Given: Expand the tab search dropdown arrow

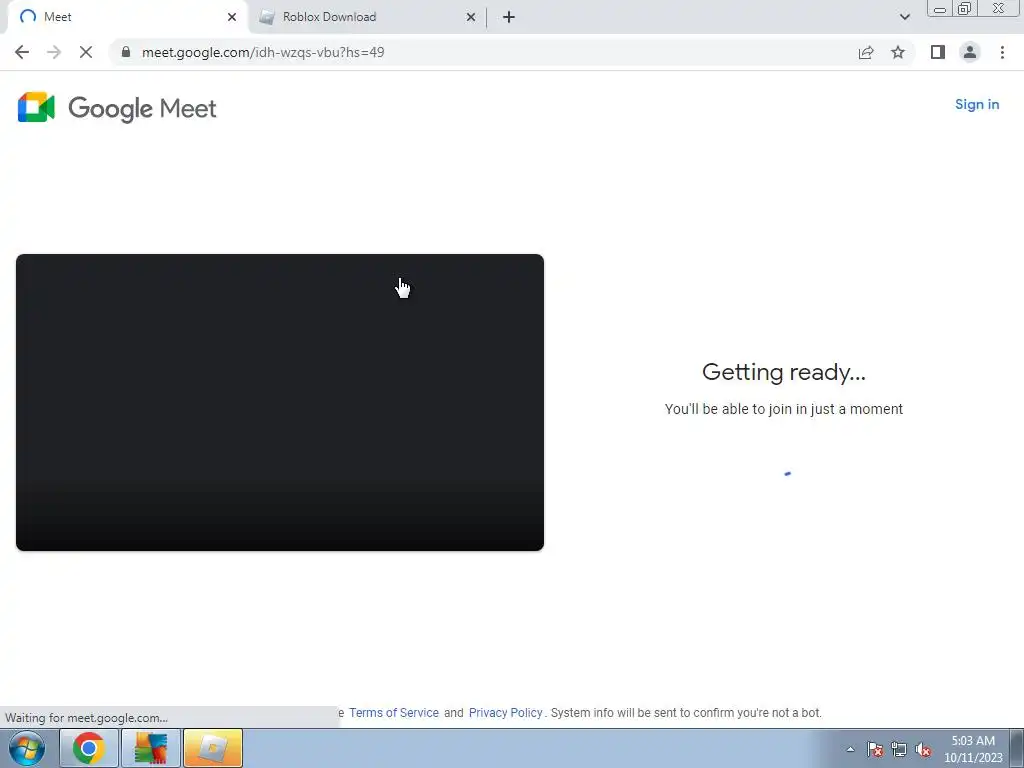Looking at the screenshot, I should click(x=904, y=17).
